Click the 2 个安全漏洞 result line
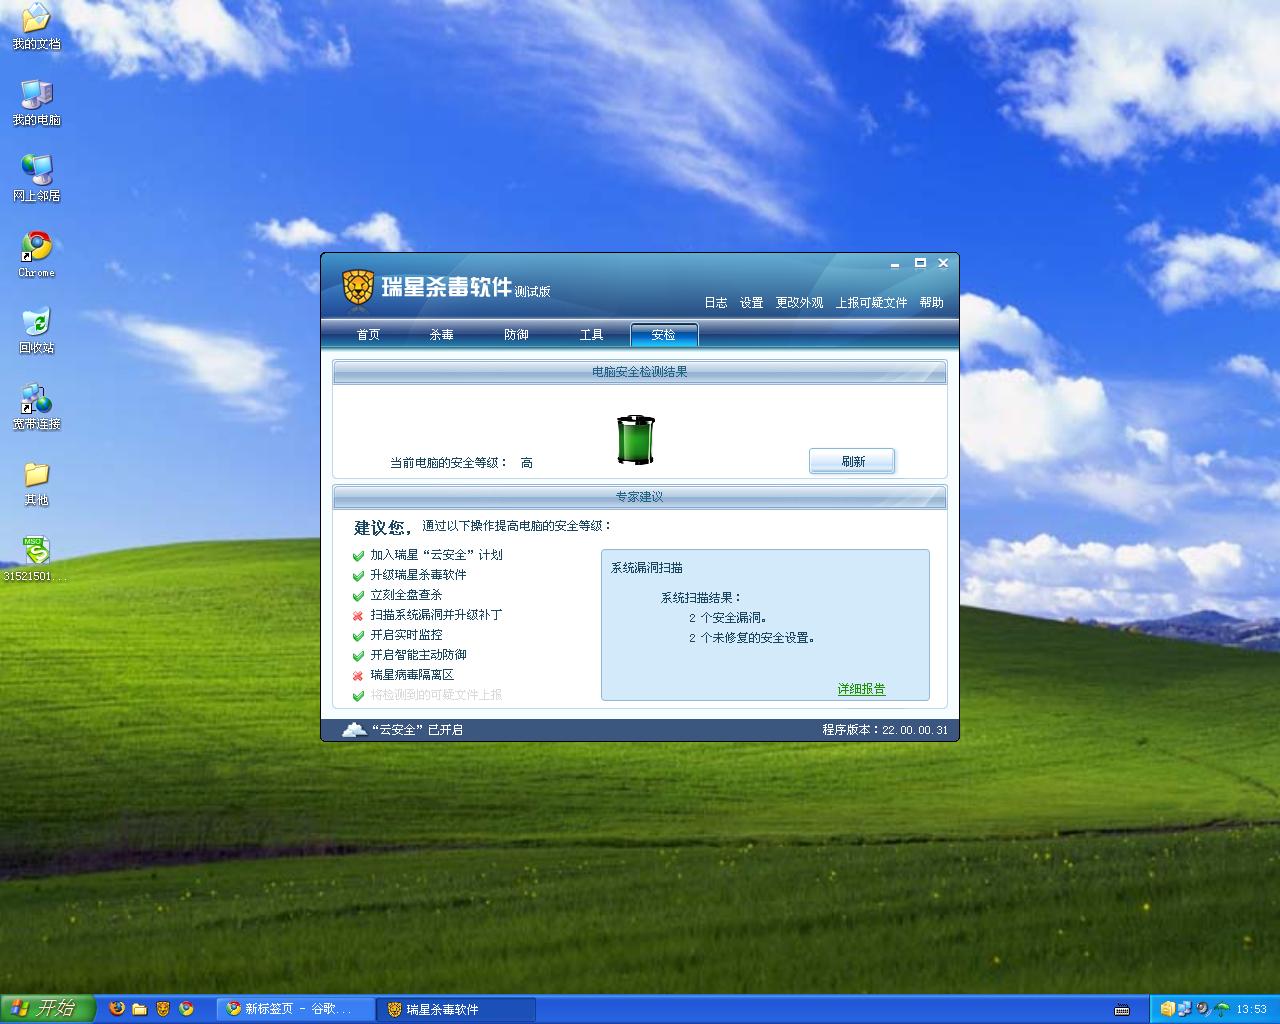 pyautogui.click(x=728, y=618)
